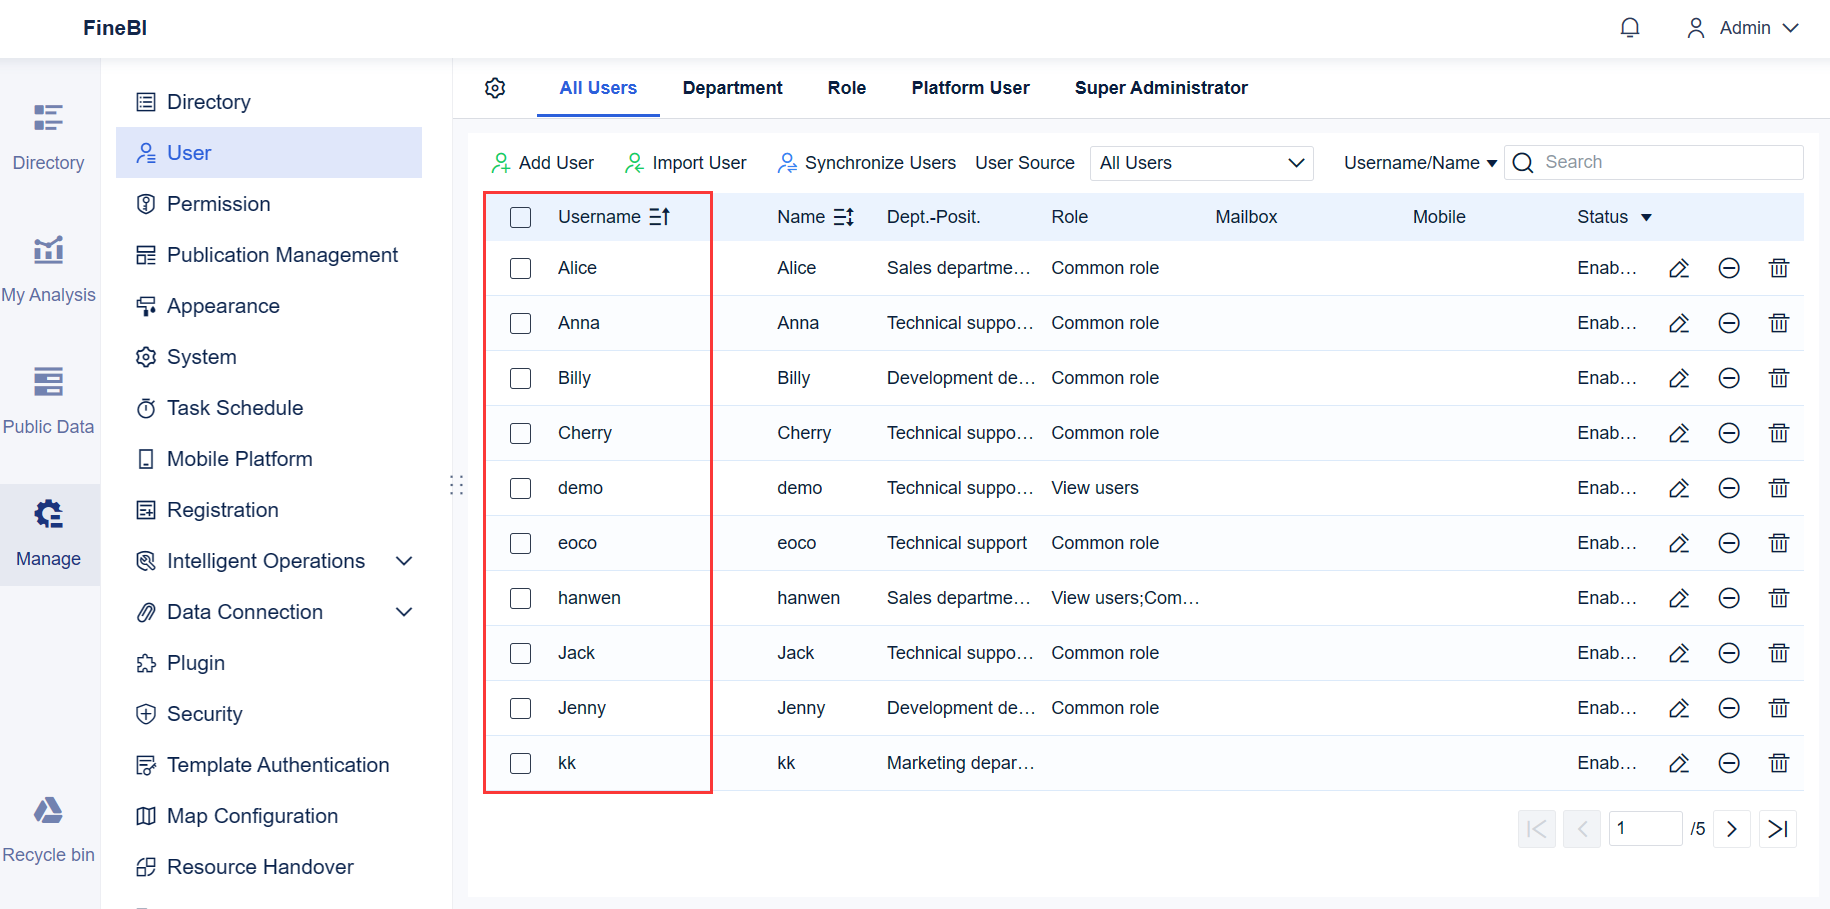The height and width of the screenshot is (909, 1830).
Task: Open the Super Administrator tab
Action: coord(1161,88)
